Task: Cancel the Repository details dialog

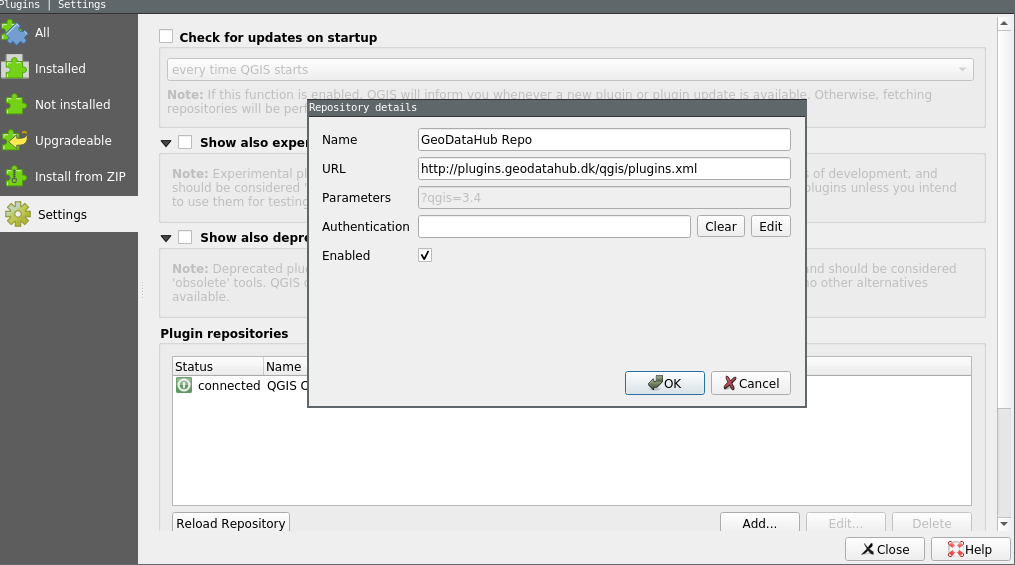Action: coord(750,383)
